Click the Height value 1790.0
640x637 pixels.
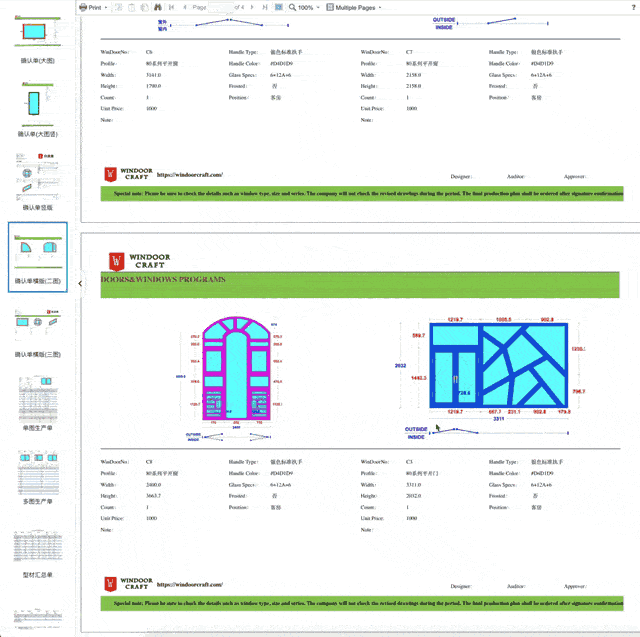point(154,86)
